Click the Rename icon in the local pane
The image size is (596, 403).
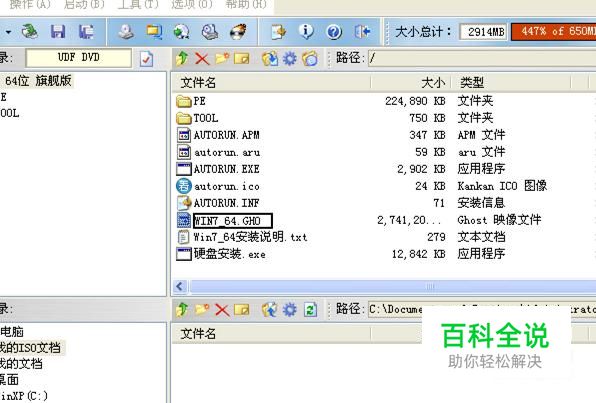click(242, 310)
